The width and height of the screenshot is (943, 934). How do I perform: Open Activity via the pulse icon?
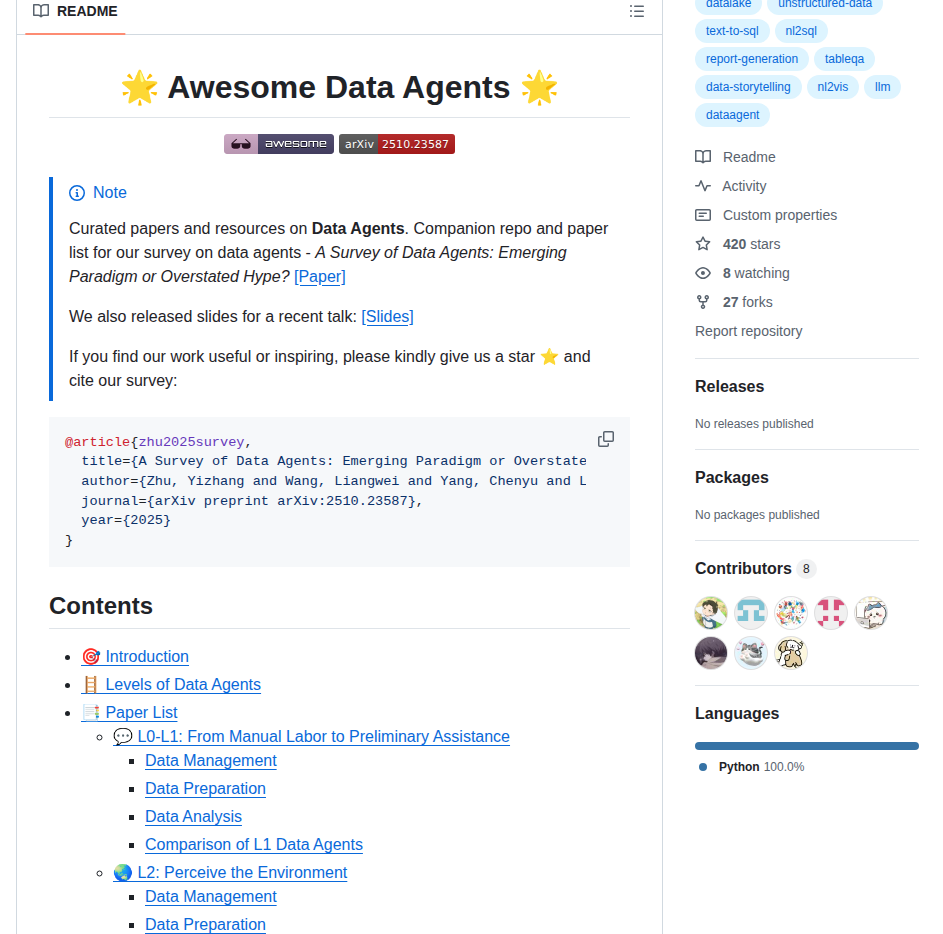click(x=702, y=186)
